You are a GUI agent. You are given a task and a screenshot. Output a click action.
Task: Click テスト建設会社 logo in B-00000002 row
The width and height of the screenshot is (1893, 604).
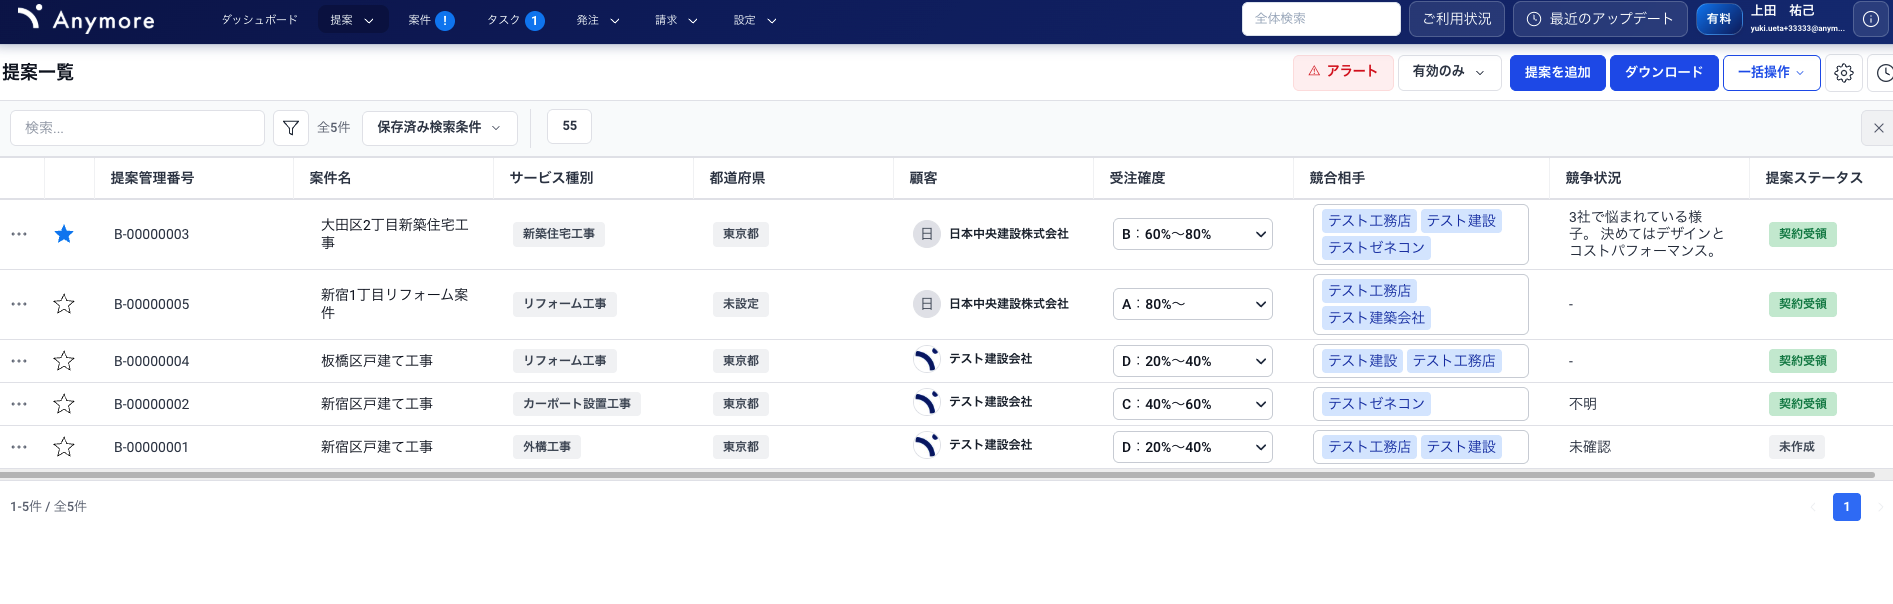coord(926,403)
